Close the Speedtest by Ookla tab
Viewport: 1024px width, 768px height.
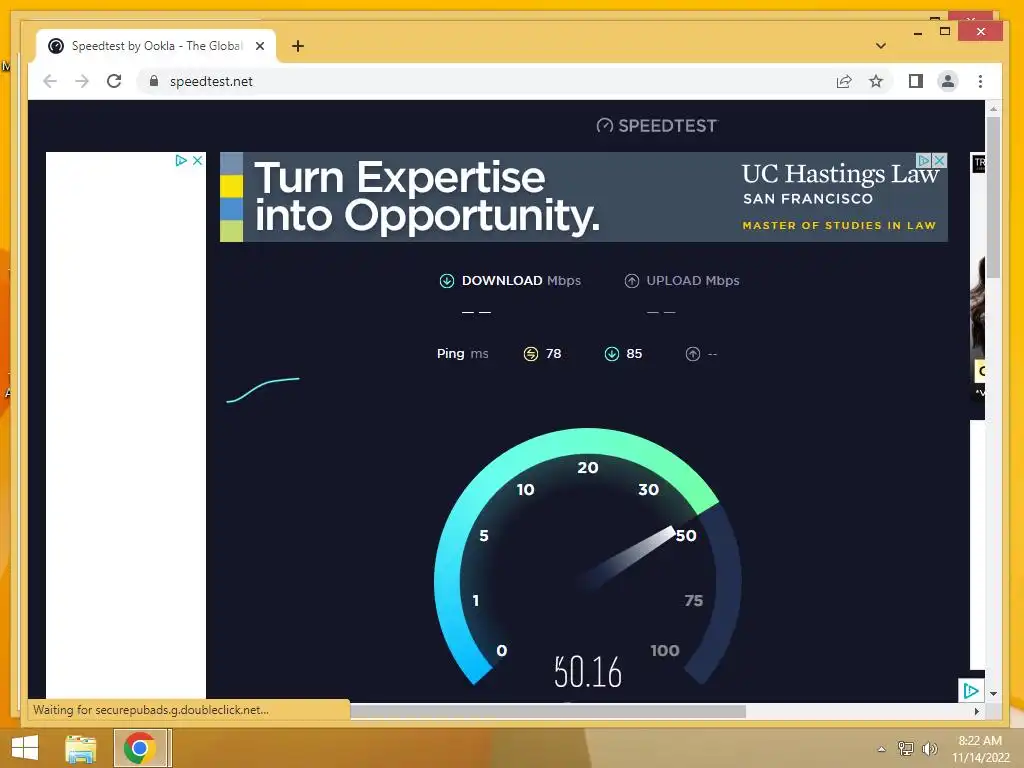pos(260,46)
